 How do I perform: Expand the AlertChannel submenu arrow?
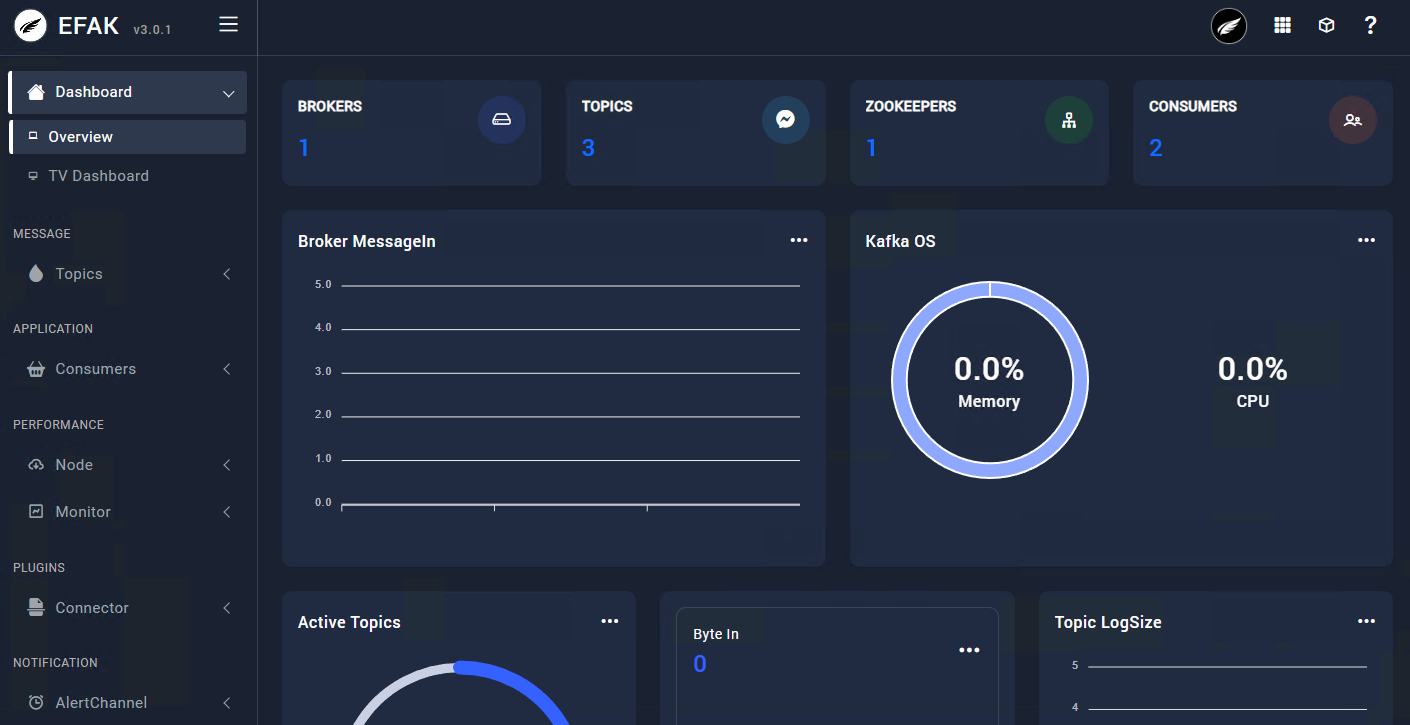pos(227,703)
